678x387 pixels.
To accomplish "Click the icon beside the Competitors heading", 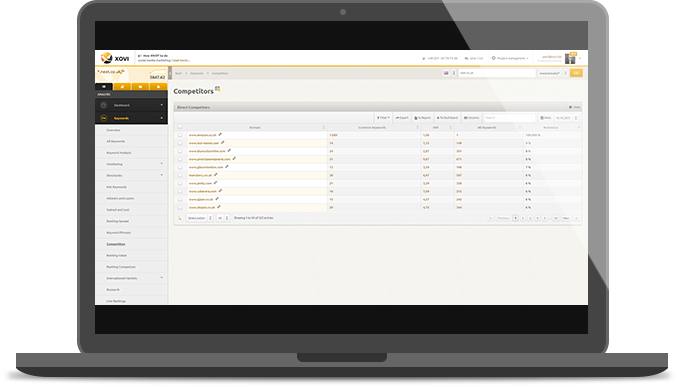I will coord(217,89).
